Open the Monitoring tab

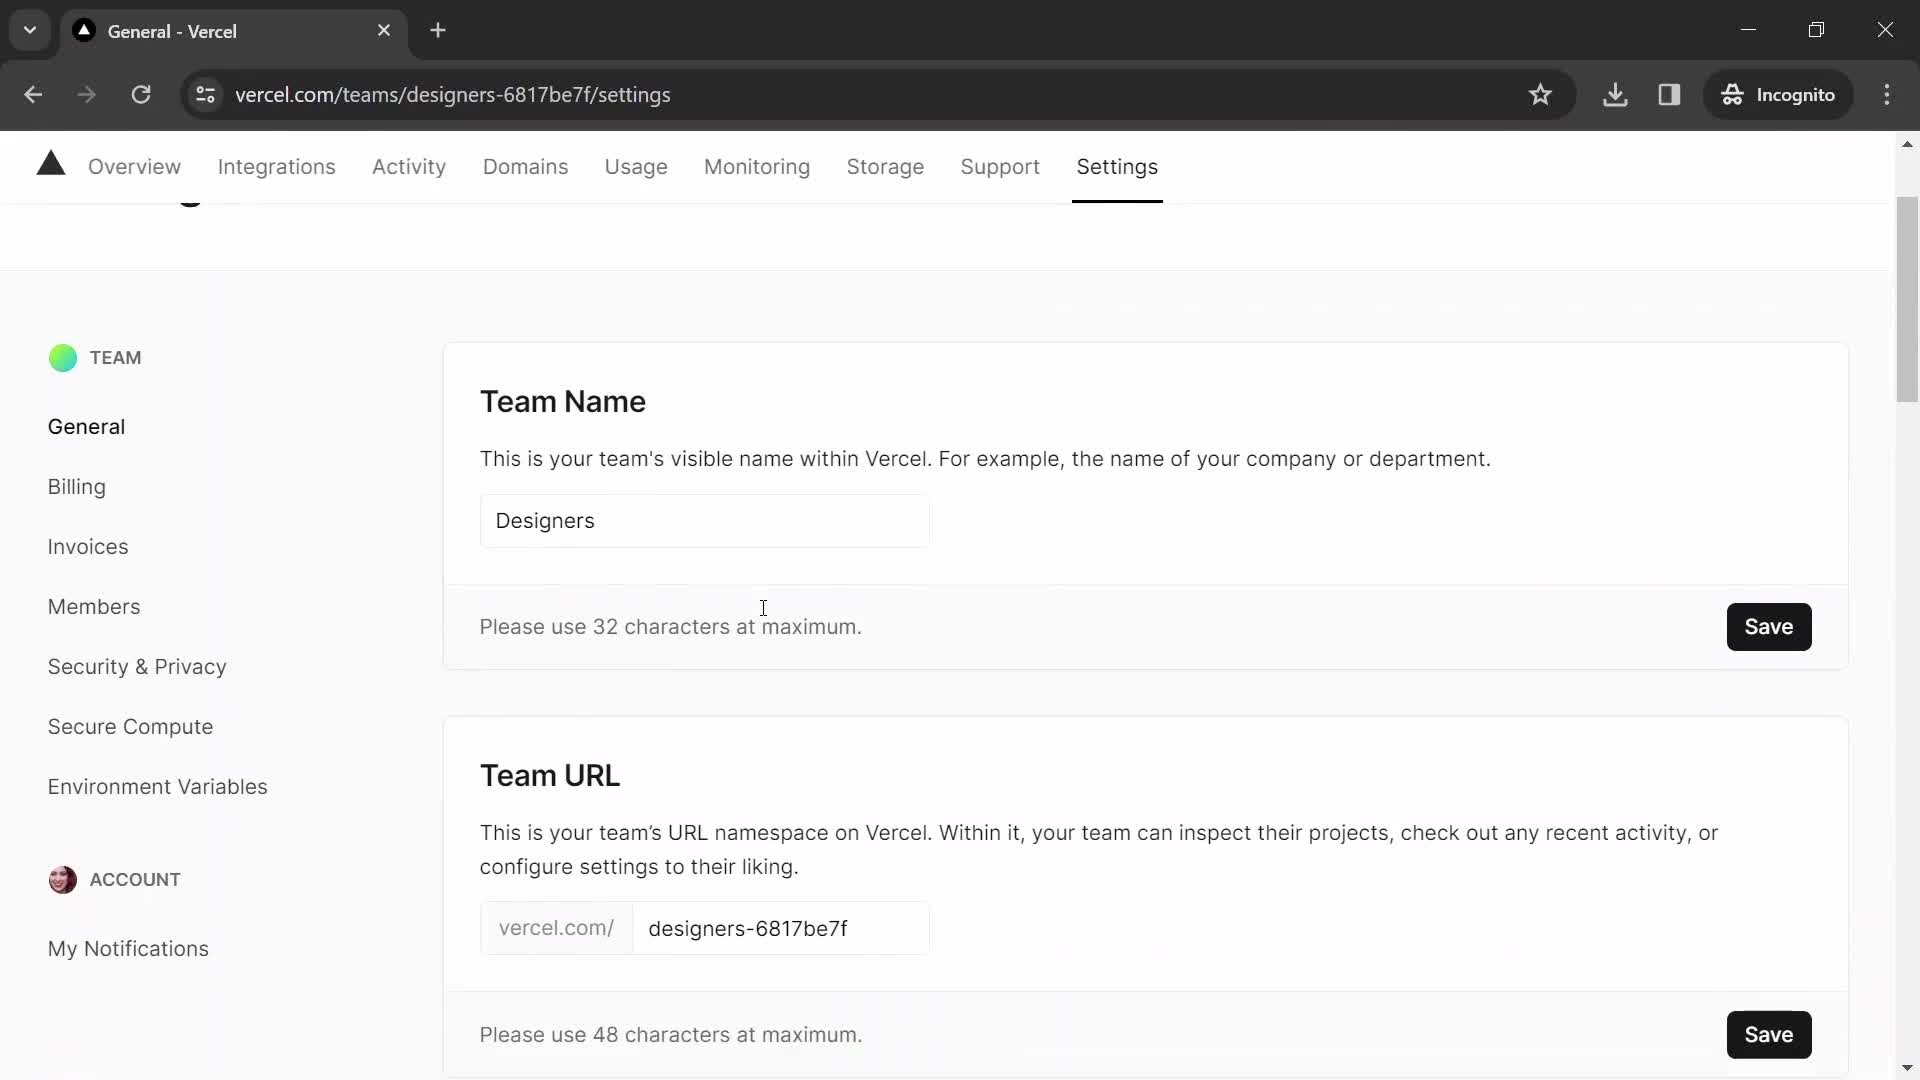(x=757, y=166)
